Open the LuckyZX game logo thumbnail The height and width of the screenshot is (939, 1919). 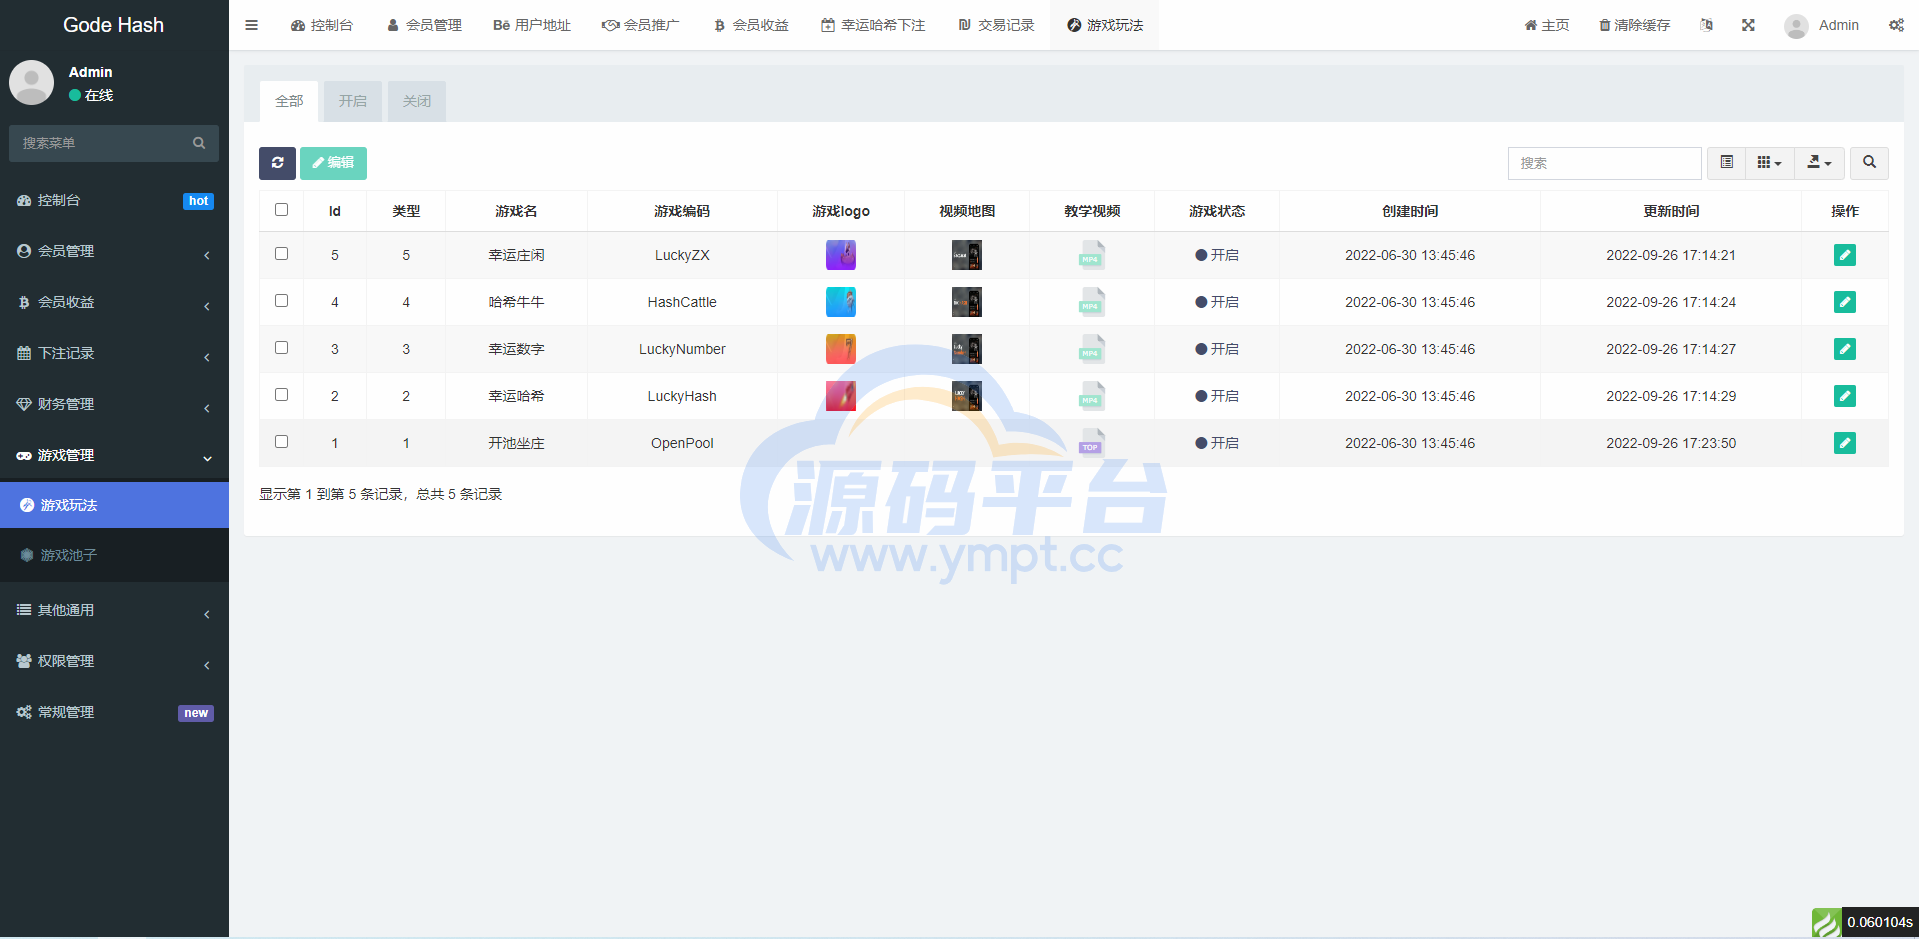[841, 255]
